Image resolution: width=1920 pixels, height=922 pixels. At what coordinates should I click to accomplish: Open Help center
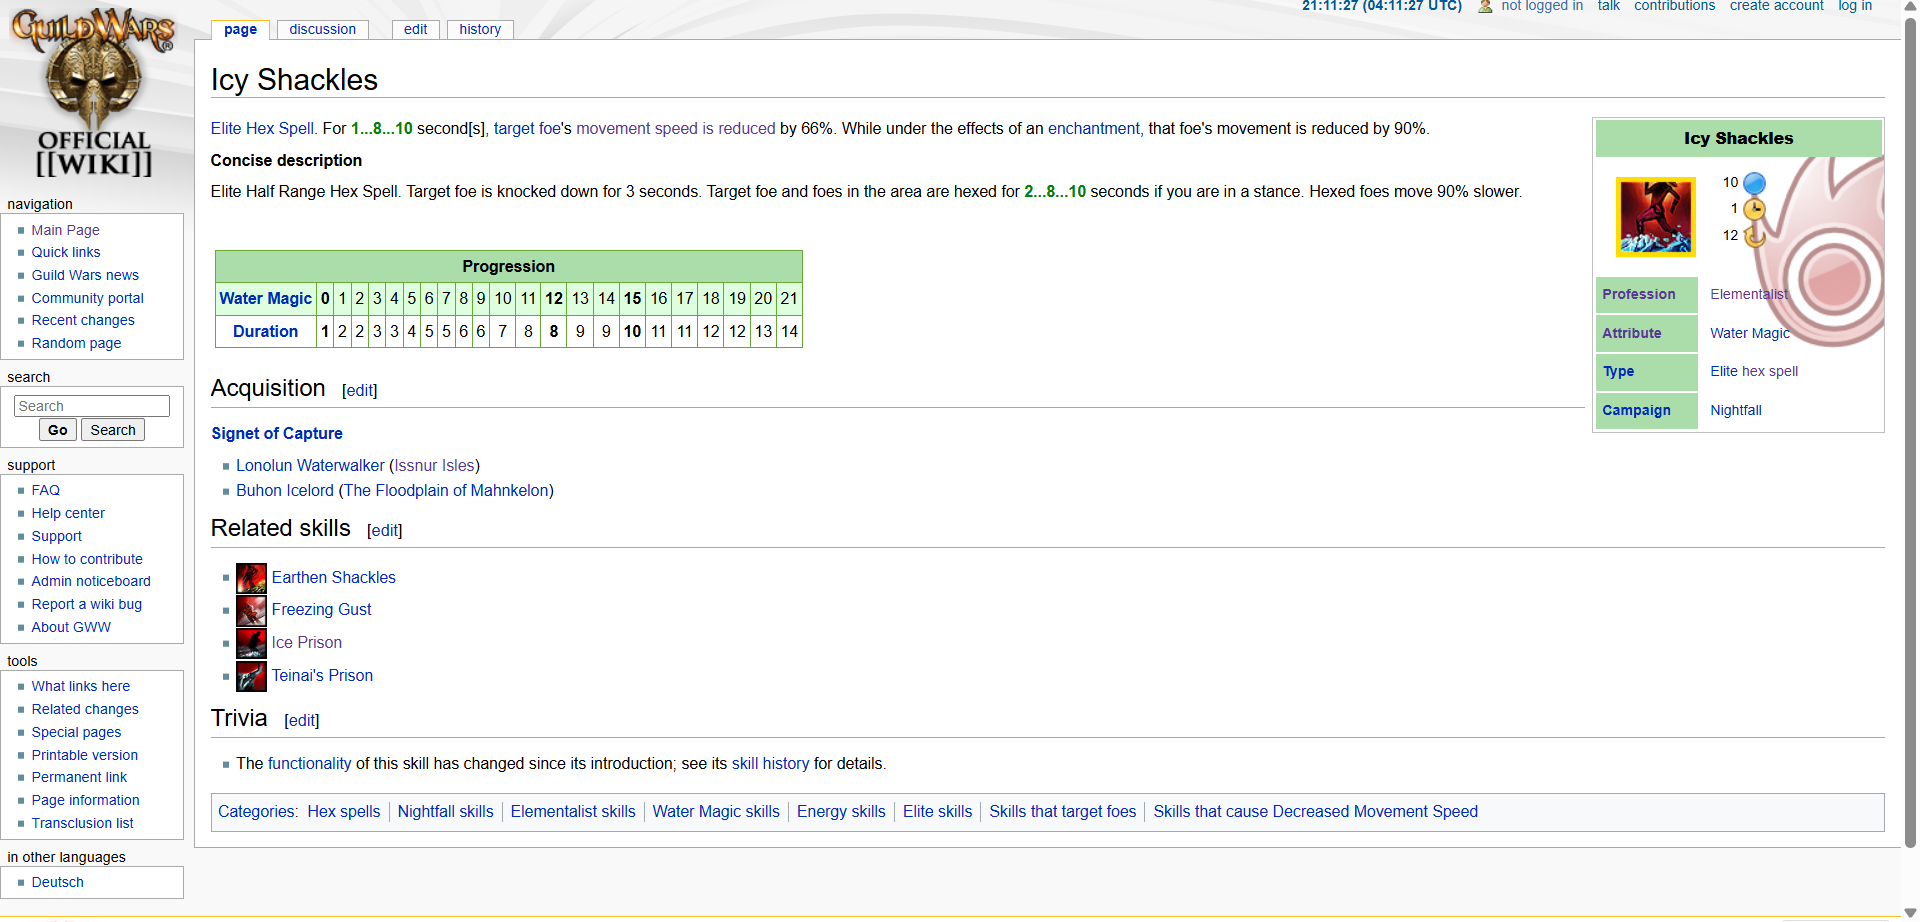(67, 513)
